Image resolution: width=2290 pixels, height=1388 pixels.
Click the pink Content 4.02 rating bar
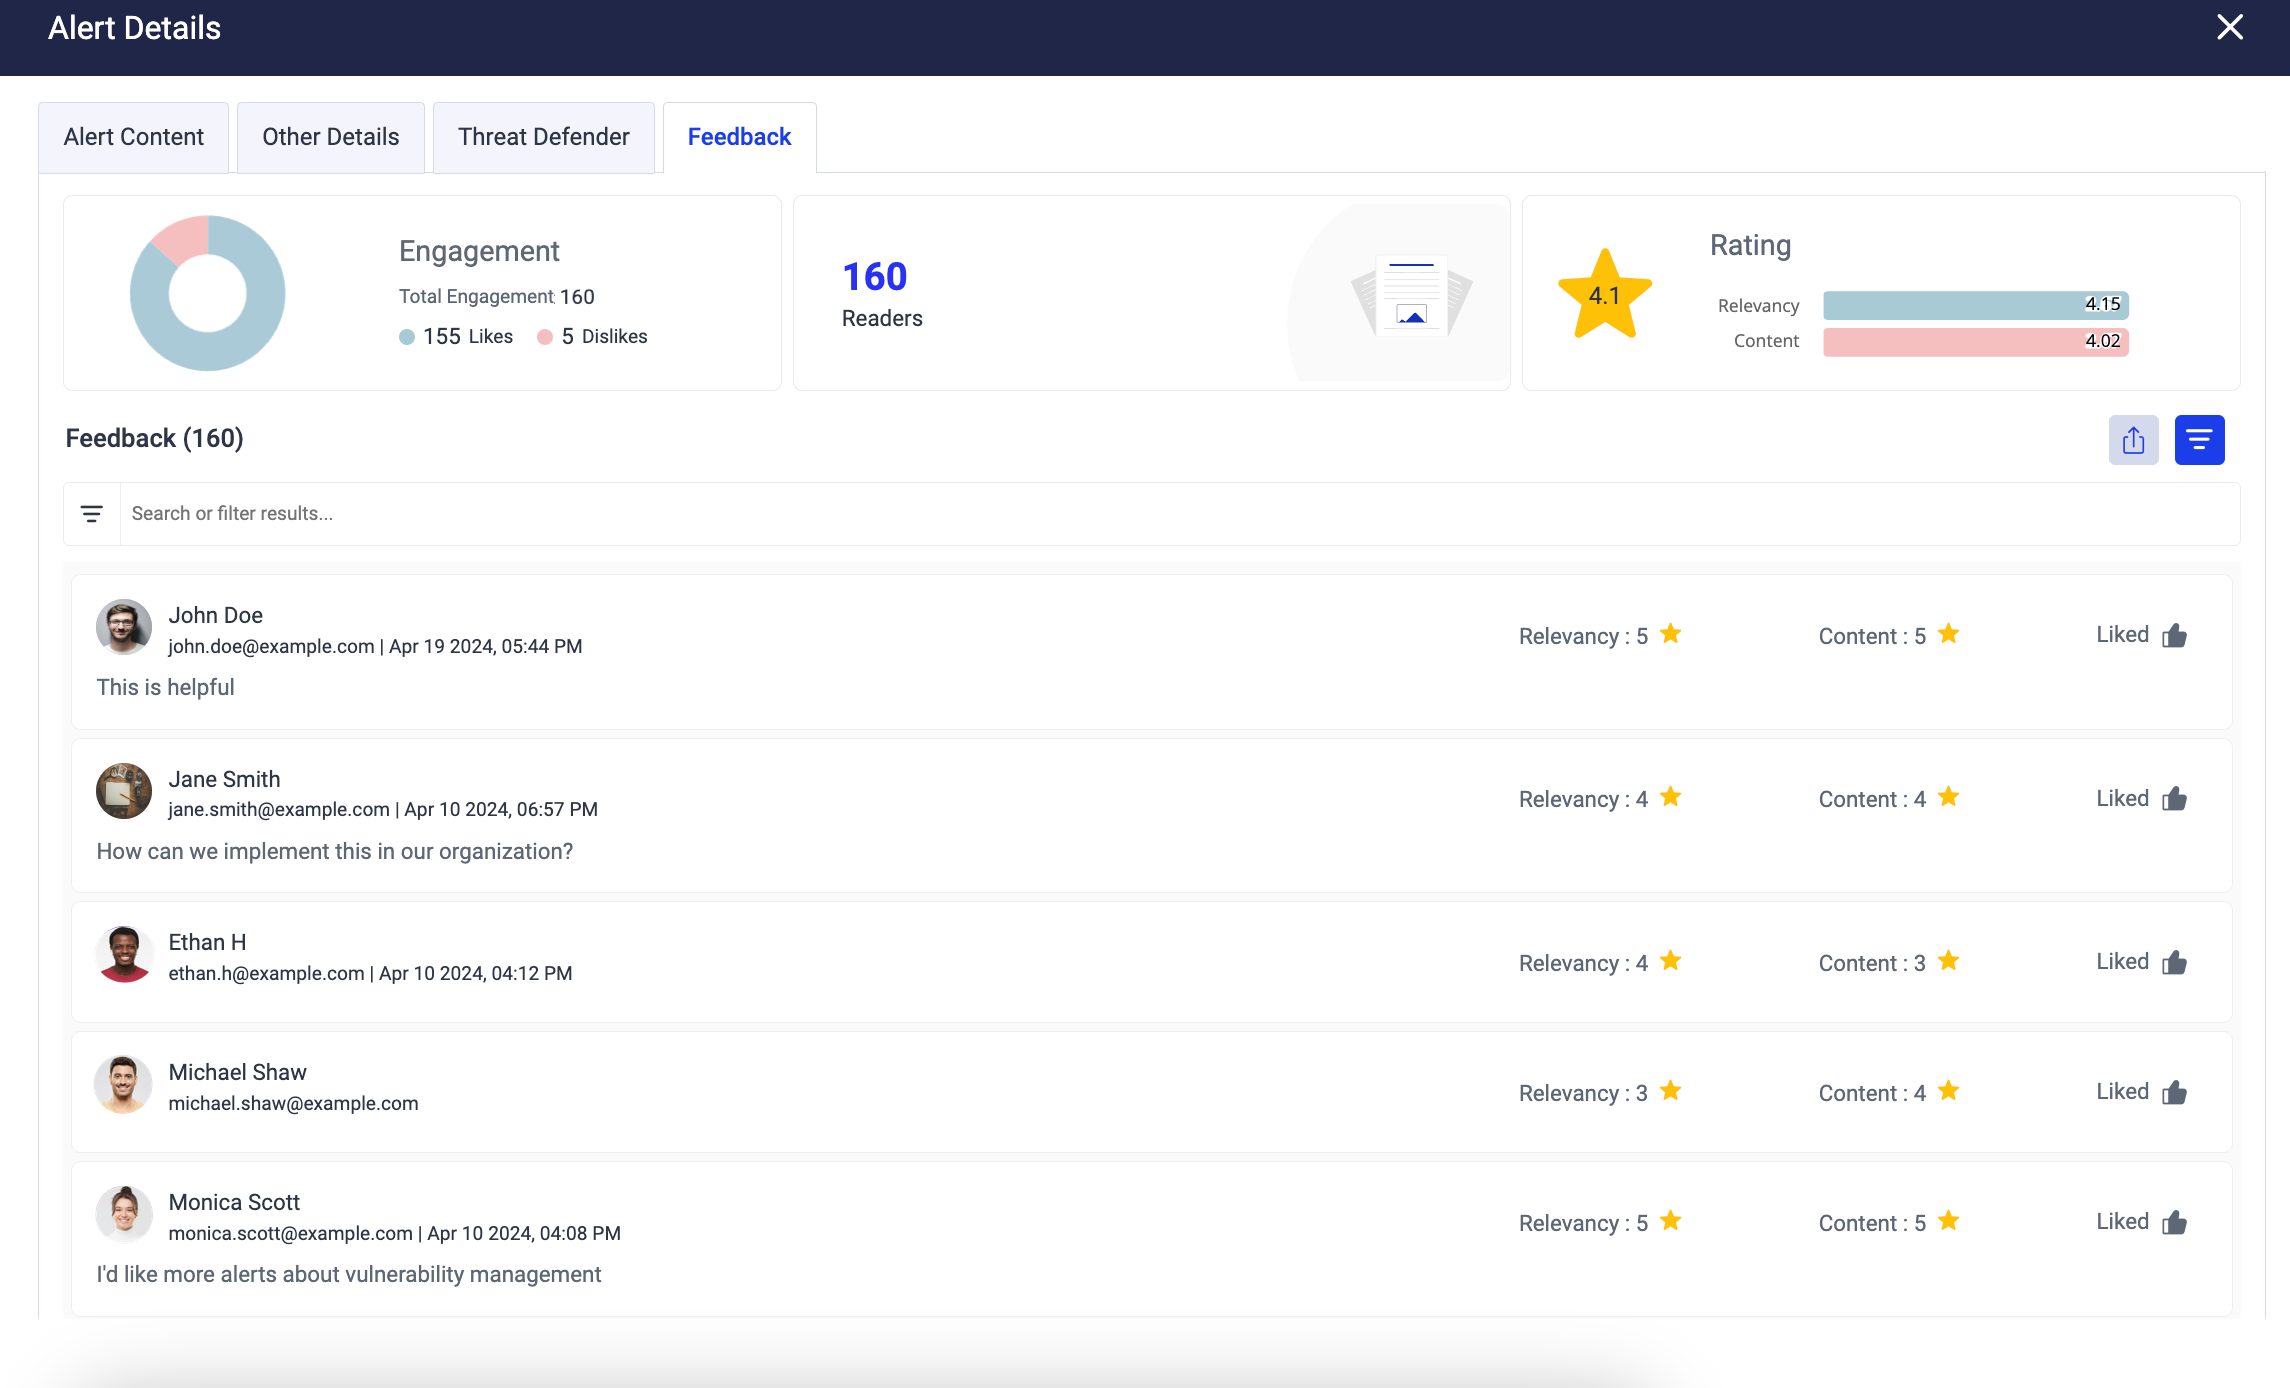click(1974, 342)
